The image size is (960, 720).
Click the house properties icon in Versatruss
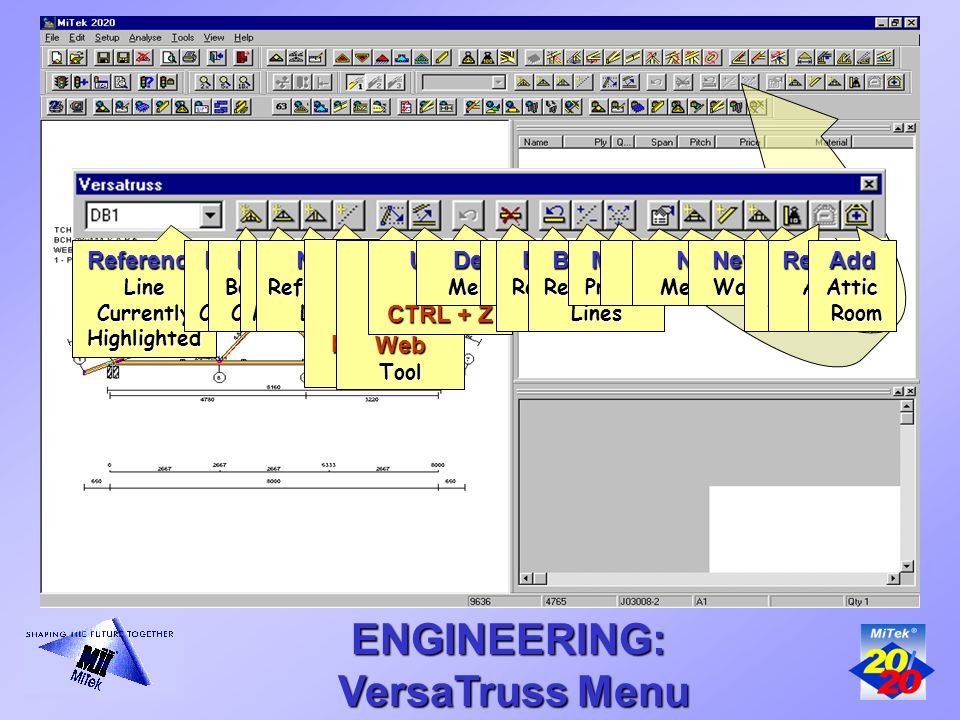pos(662,215)
